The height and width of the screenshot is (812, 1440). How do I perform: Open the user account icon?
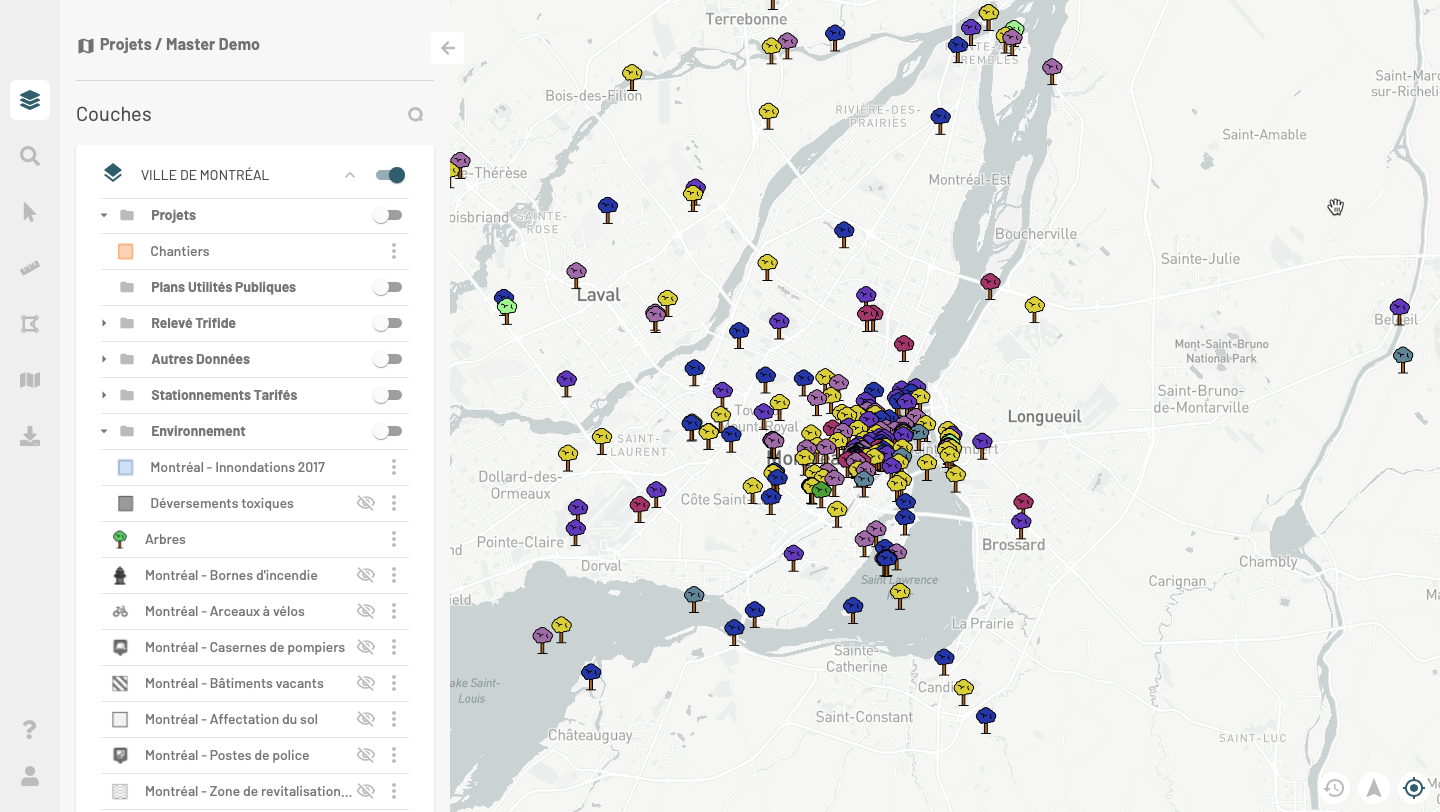[30, 776]
